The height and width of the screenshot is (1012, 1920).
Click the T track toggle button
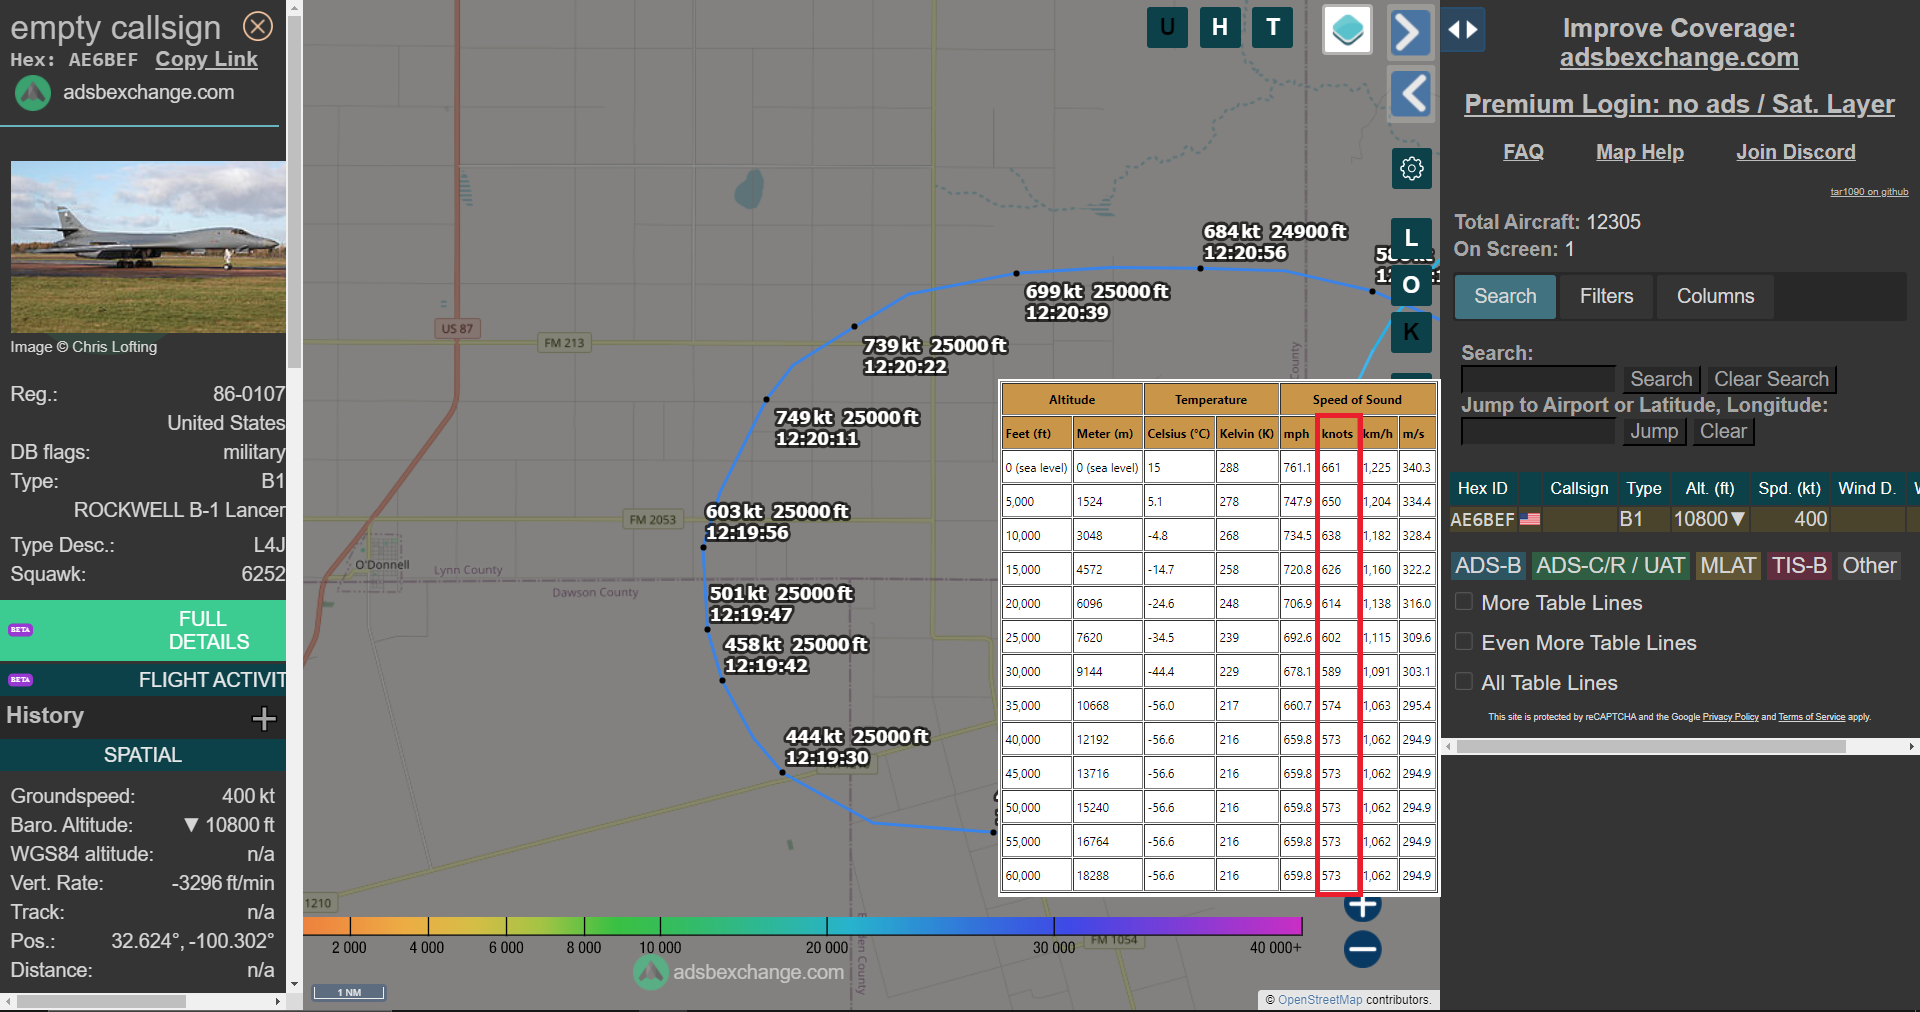[1272, 27]
